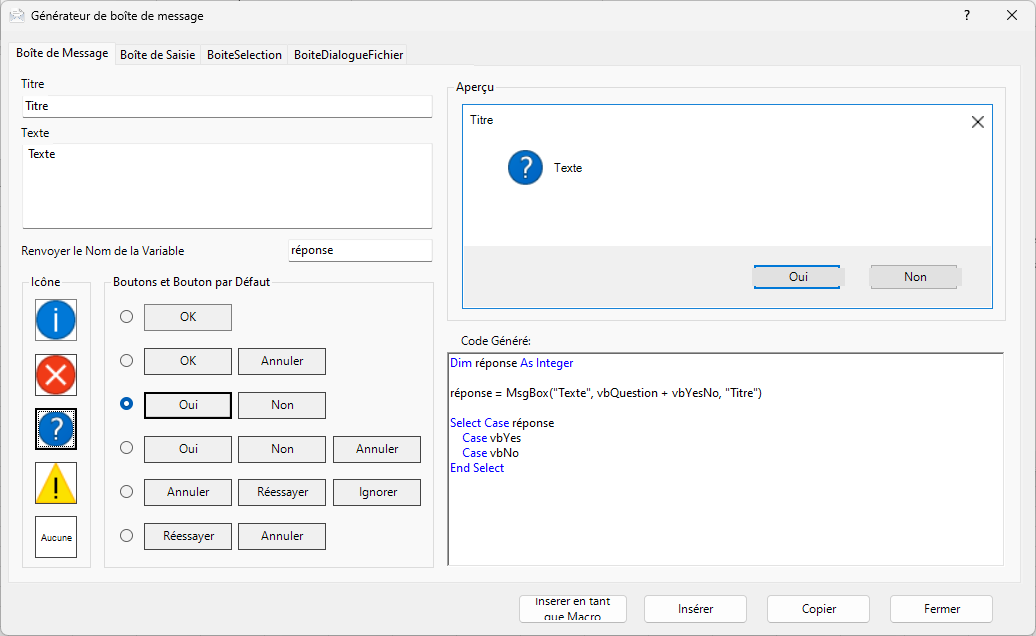The height and width of the screenshot is (636, 1036).
Task: Select the Réessayer / Annuler radio button
Action: [126, 536]
